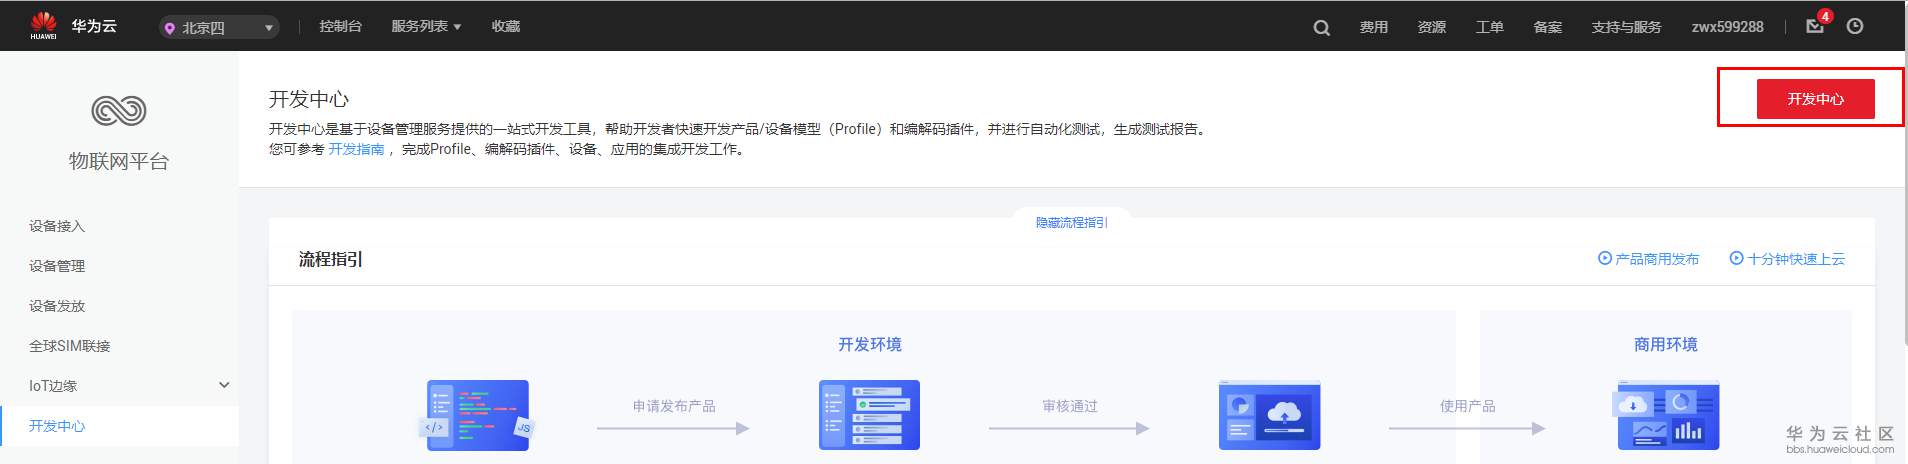The height and width of the screenshot is (464, 1908).
Task: Click the 申请发布产品 step label
Action: point(674,406)
